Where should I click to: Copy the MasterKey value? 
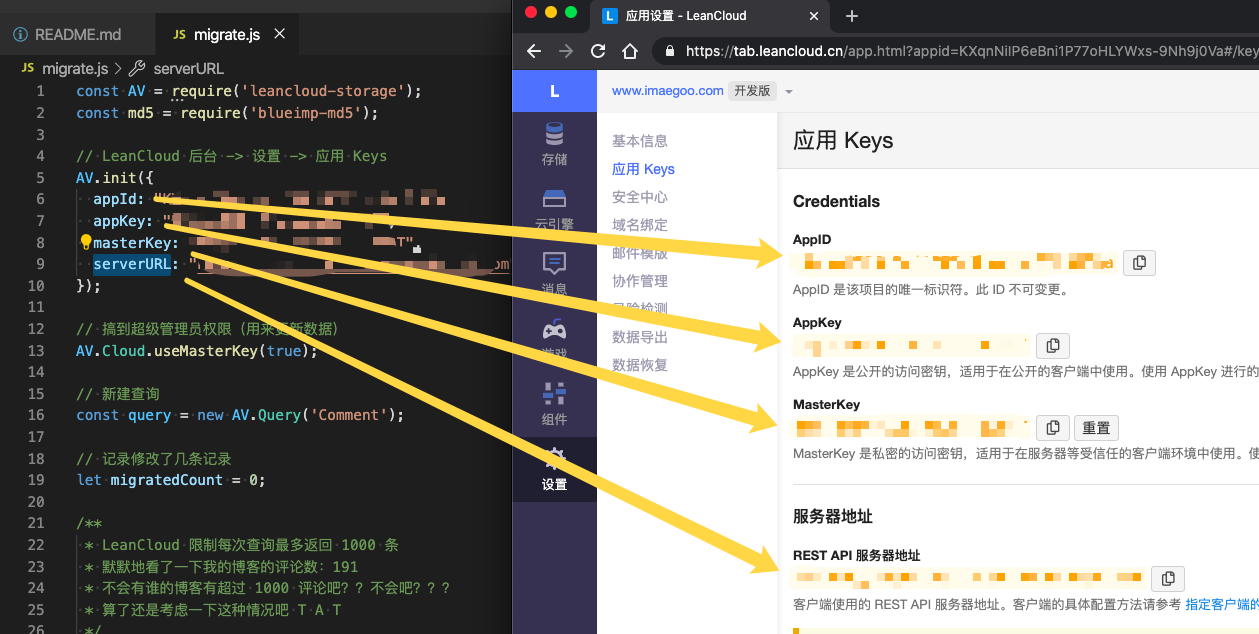click(1053, 428)
